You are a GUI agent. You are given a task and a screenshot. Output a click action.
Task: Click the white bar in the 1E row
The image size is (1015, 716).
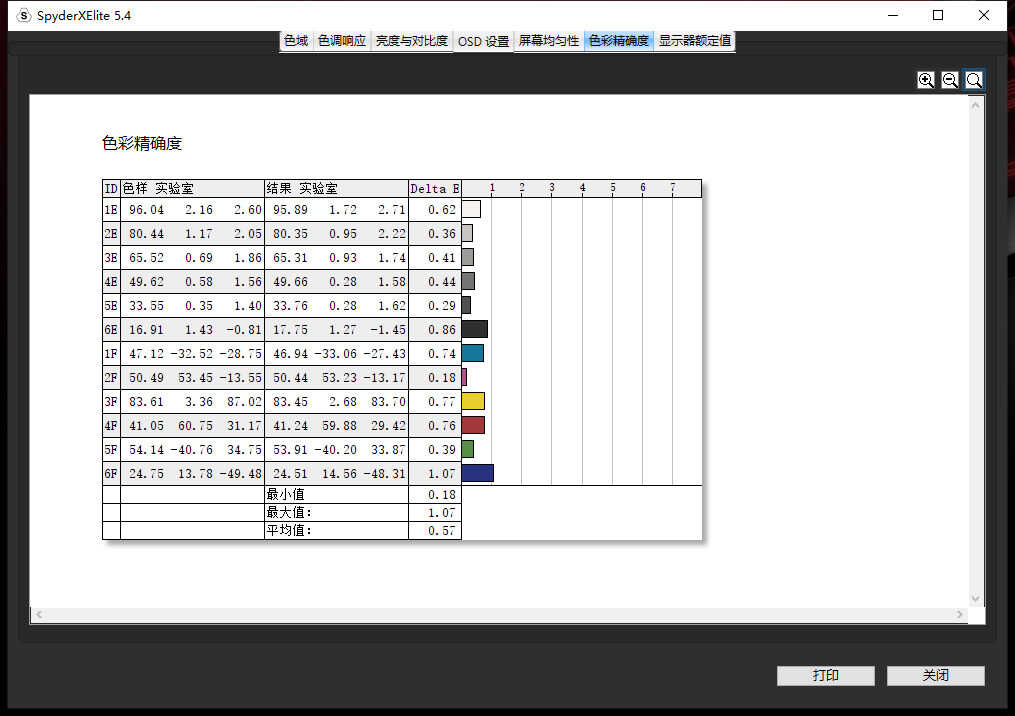(471, 209)
